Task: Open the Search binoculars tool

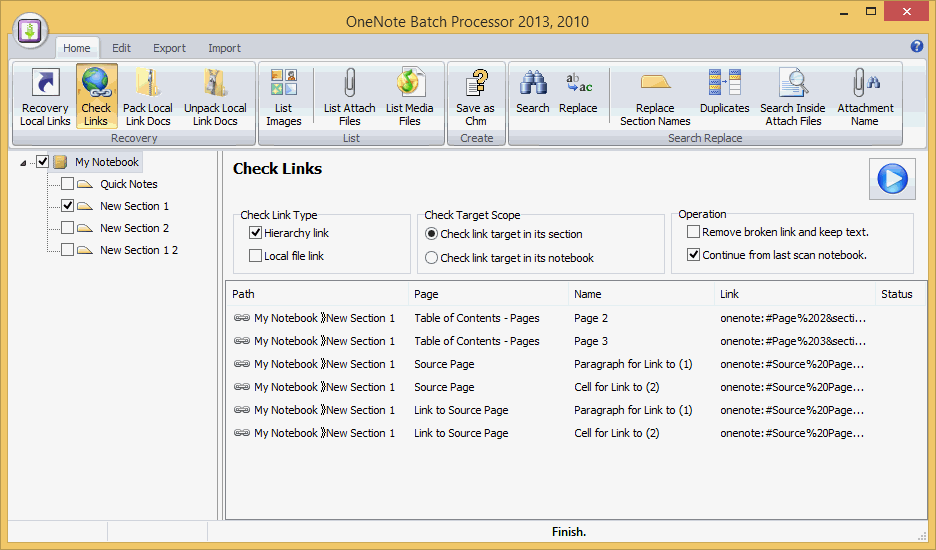Action: point(532,91)
